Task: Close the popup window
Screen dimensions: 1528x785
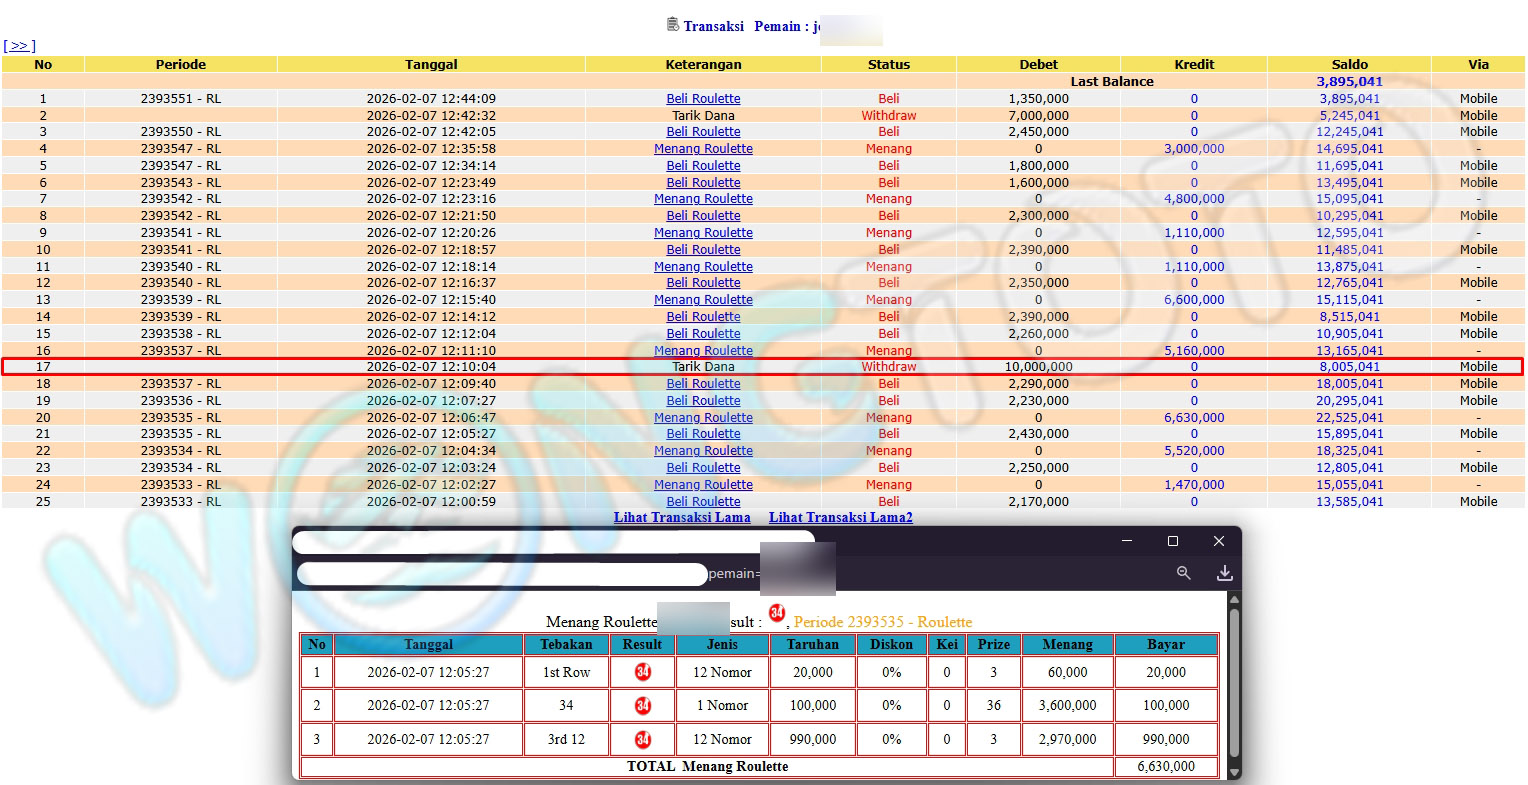Action: click(x=1218, y=541)
